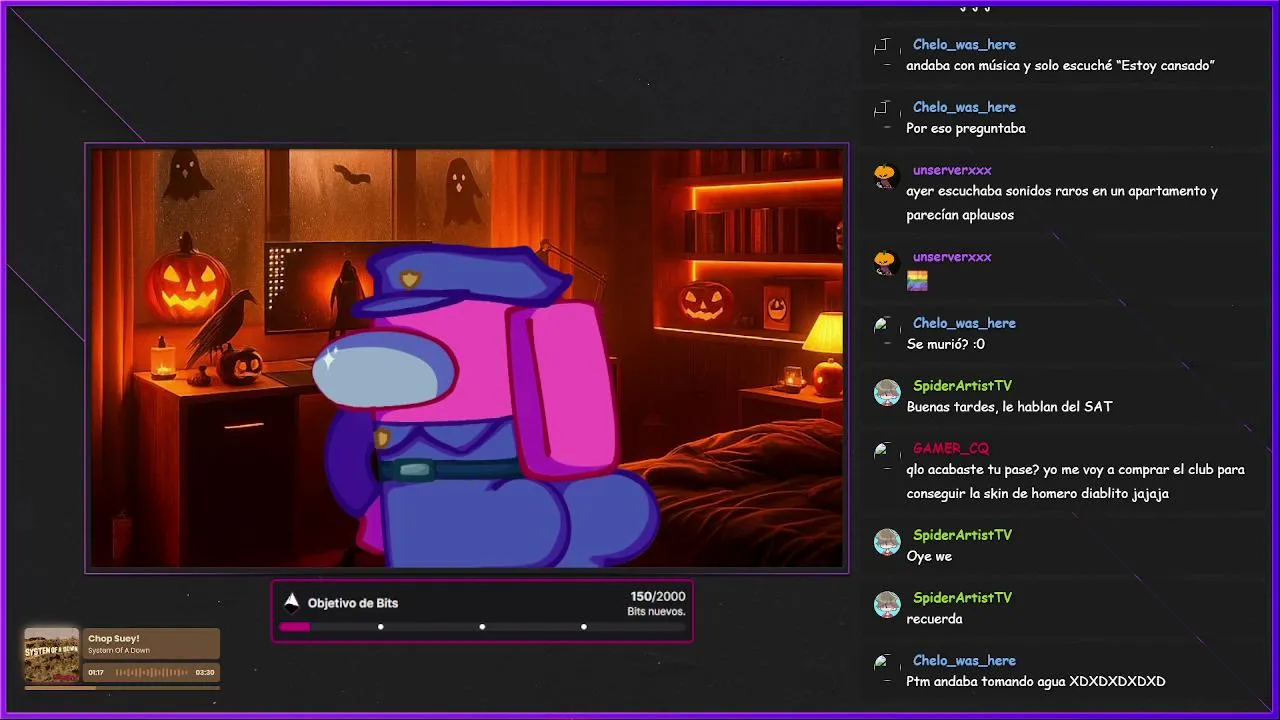1280x720 pixels.
Task: Click username unserverxxx above the rainbow flag
Action: pyautogui.click(x=952, y=257)
